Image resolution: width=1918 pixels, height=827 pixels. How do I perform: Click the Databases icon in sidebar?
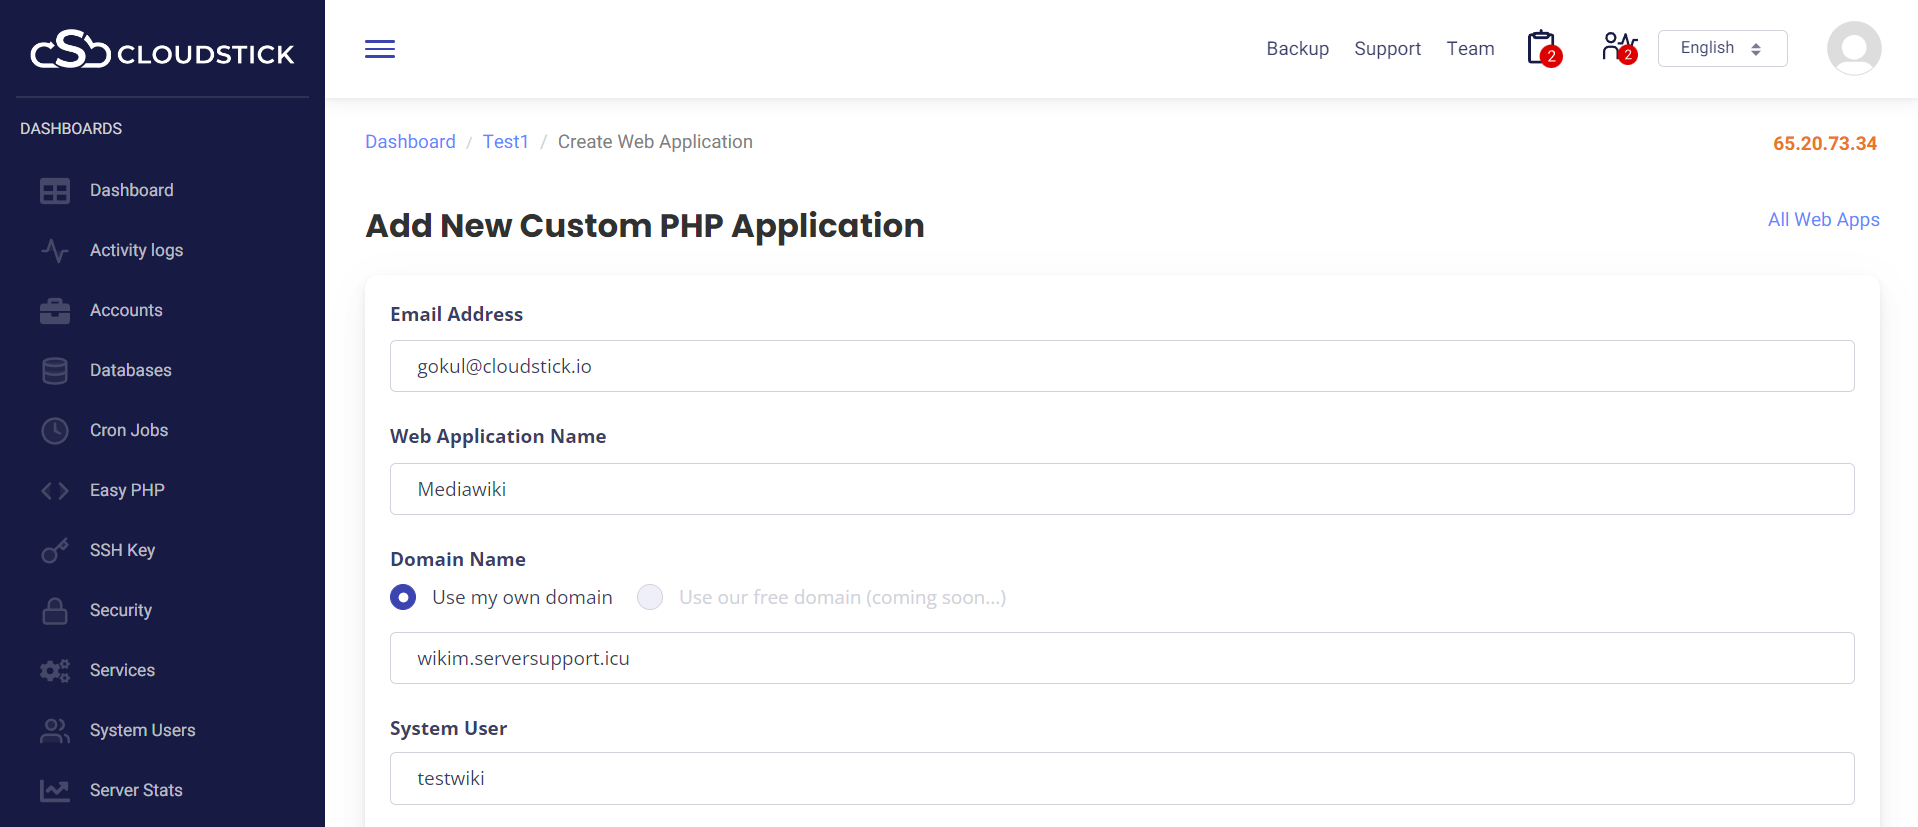coord(55,371)
